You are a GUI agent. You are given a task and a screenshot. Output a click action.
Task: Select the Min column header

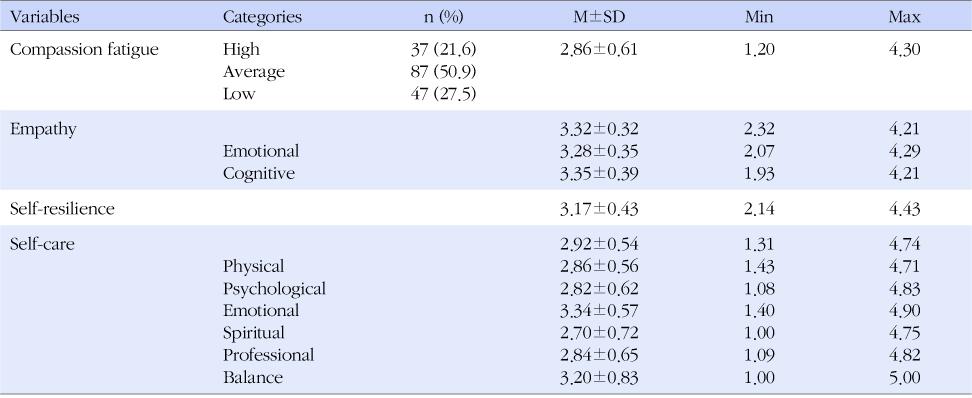[759, 17]
